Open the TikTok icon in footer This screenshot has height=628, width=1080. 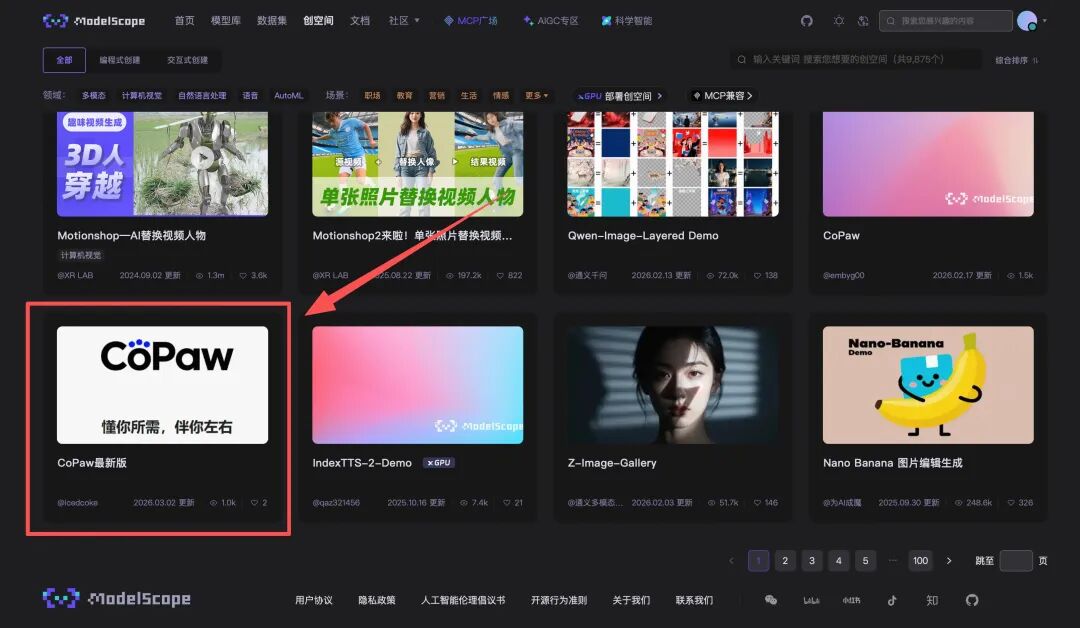pos(892,600)
